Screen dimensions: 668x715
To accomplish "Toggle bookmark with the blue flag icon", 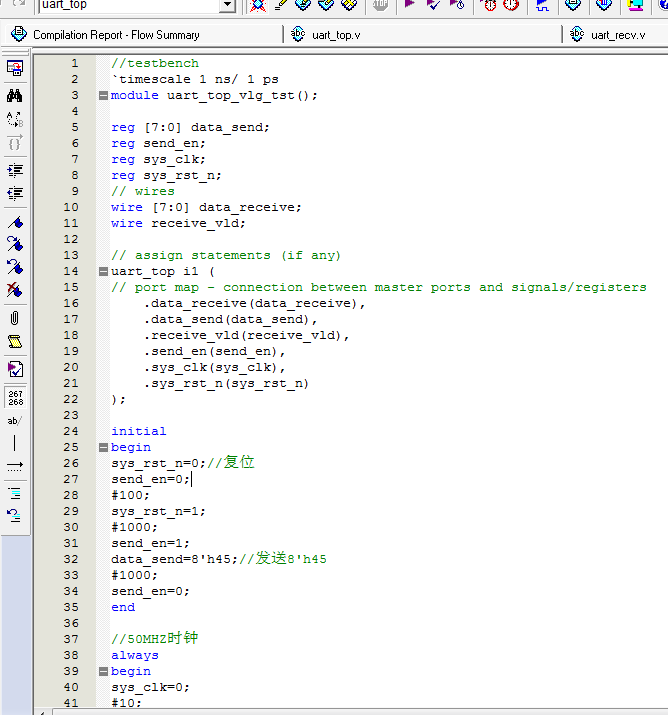I will pyautogui.click(x=15, y=222).
